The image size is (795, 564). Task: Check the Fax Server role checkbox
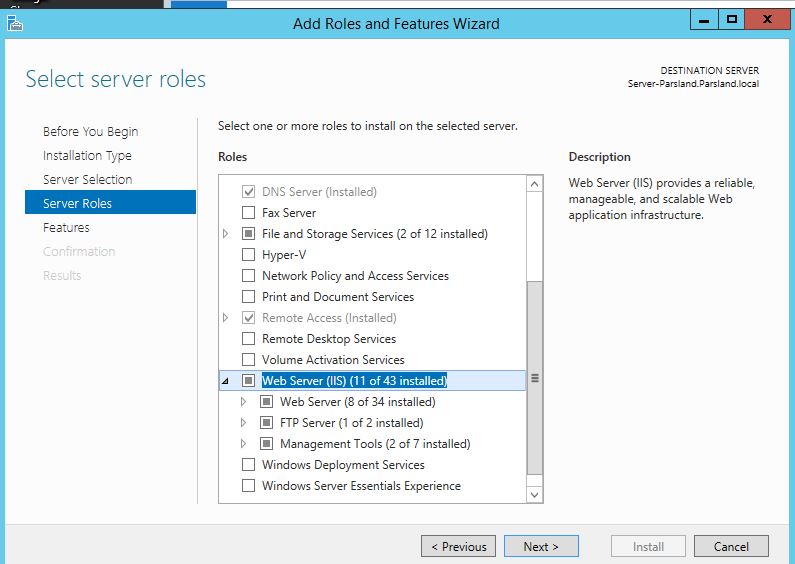[x=249, y=213]
